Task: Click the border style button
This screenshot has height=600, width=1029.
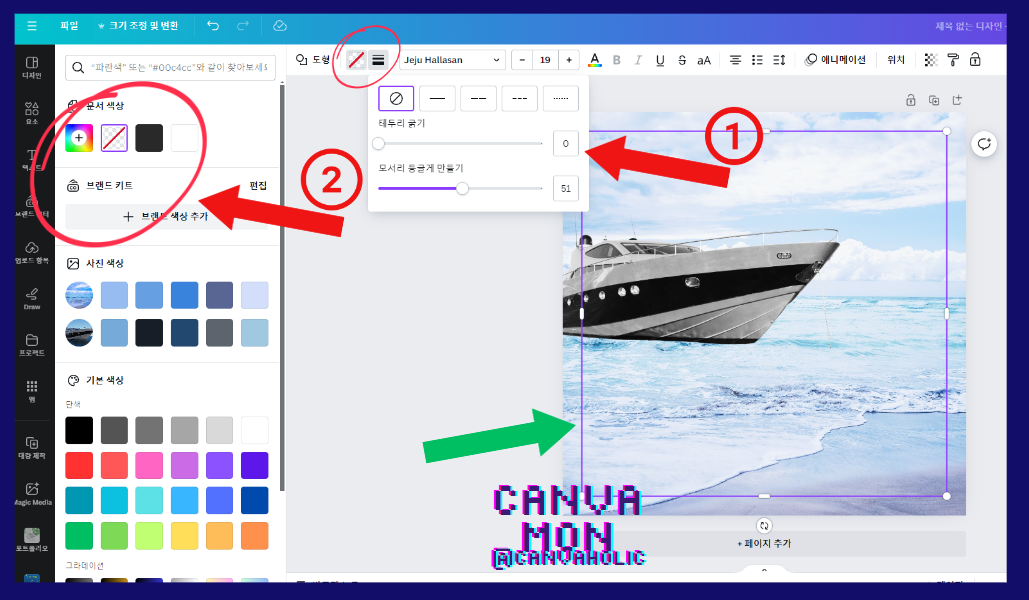Action: (x=378, y=60)
